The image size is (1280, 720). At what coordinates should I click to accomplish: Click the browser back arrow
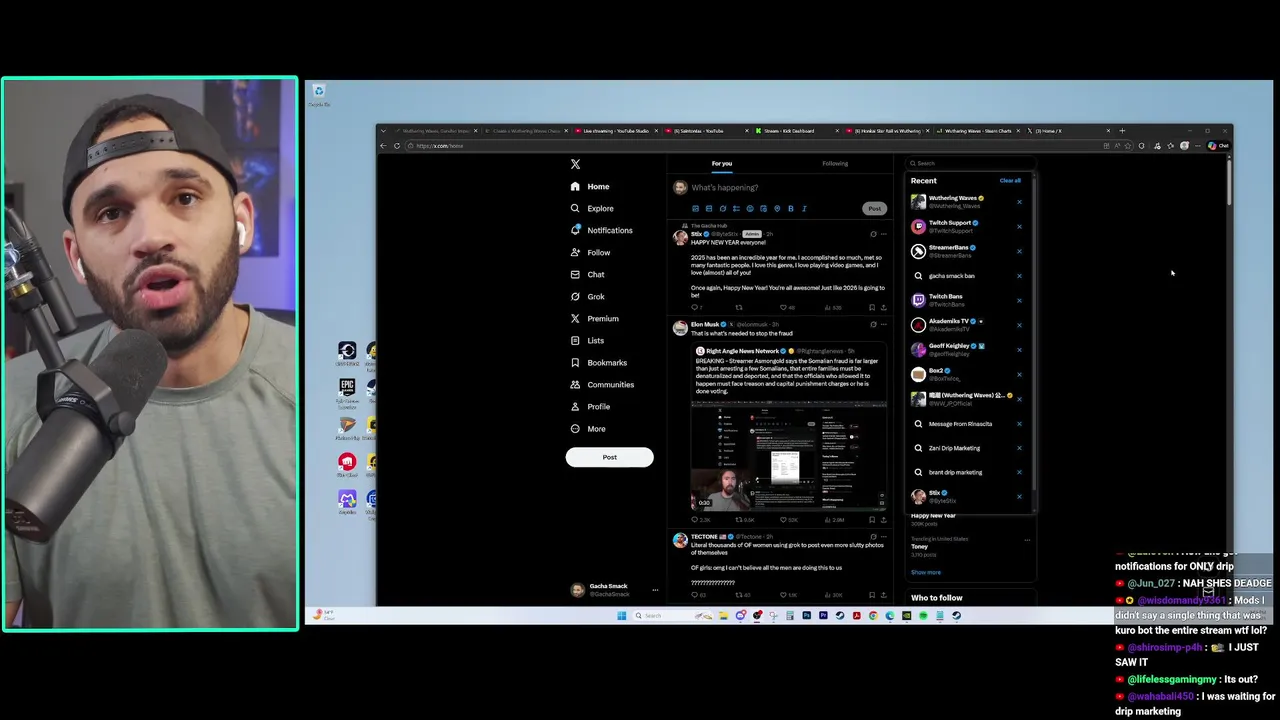[x=383, y=146]
